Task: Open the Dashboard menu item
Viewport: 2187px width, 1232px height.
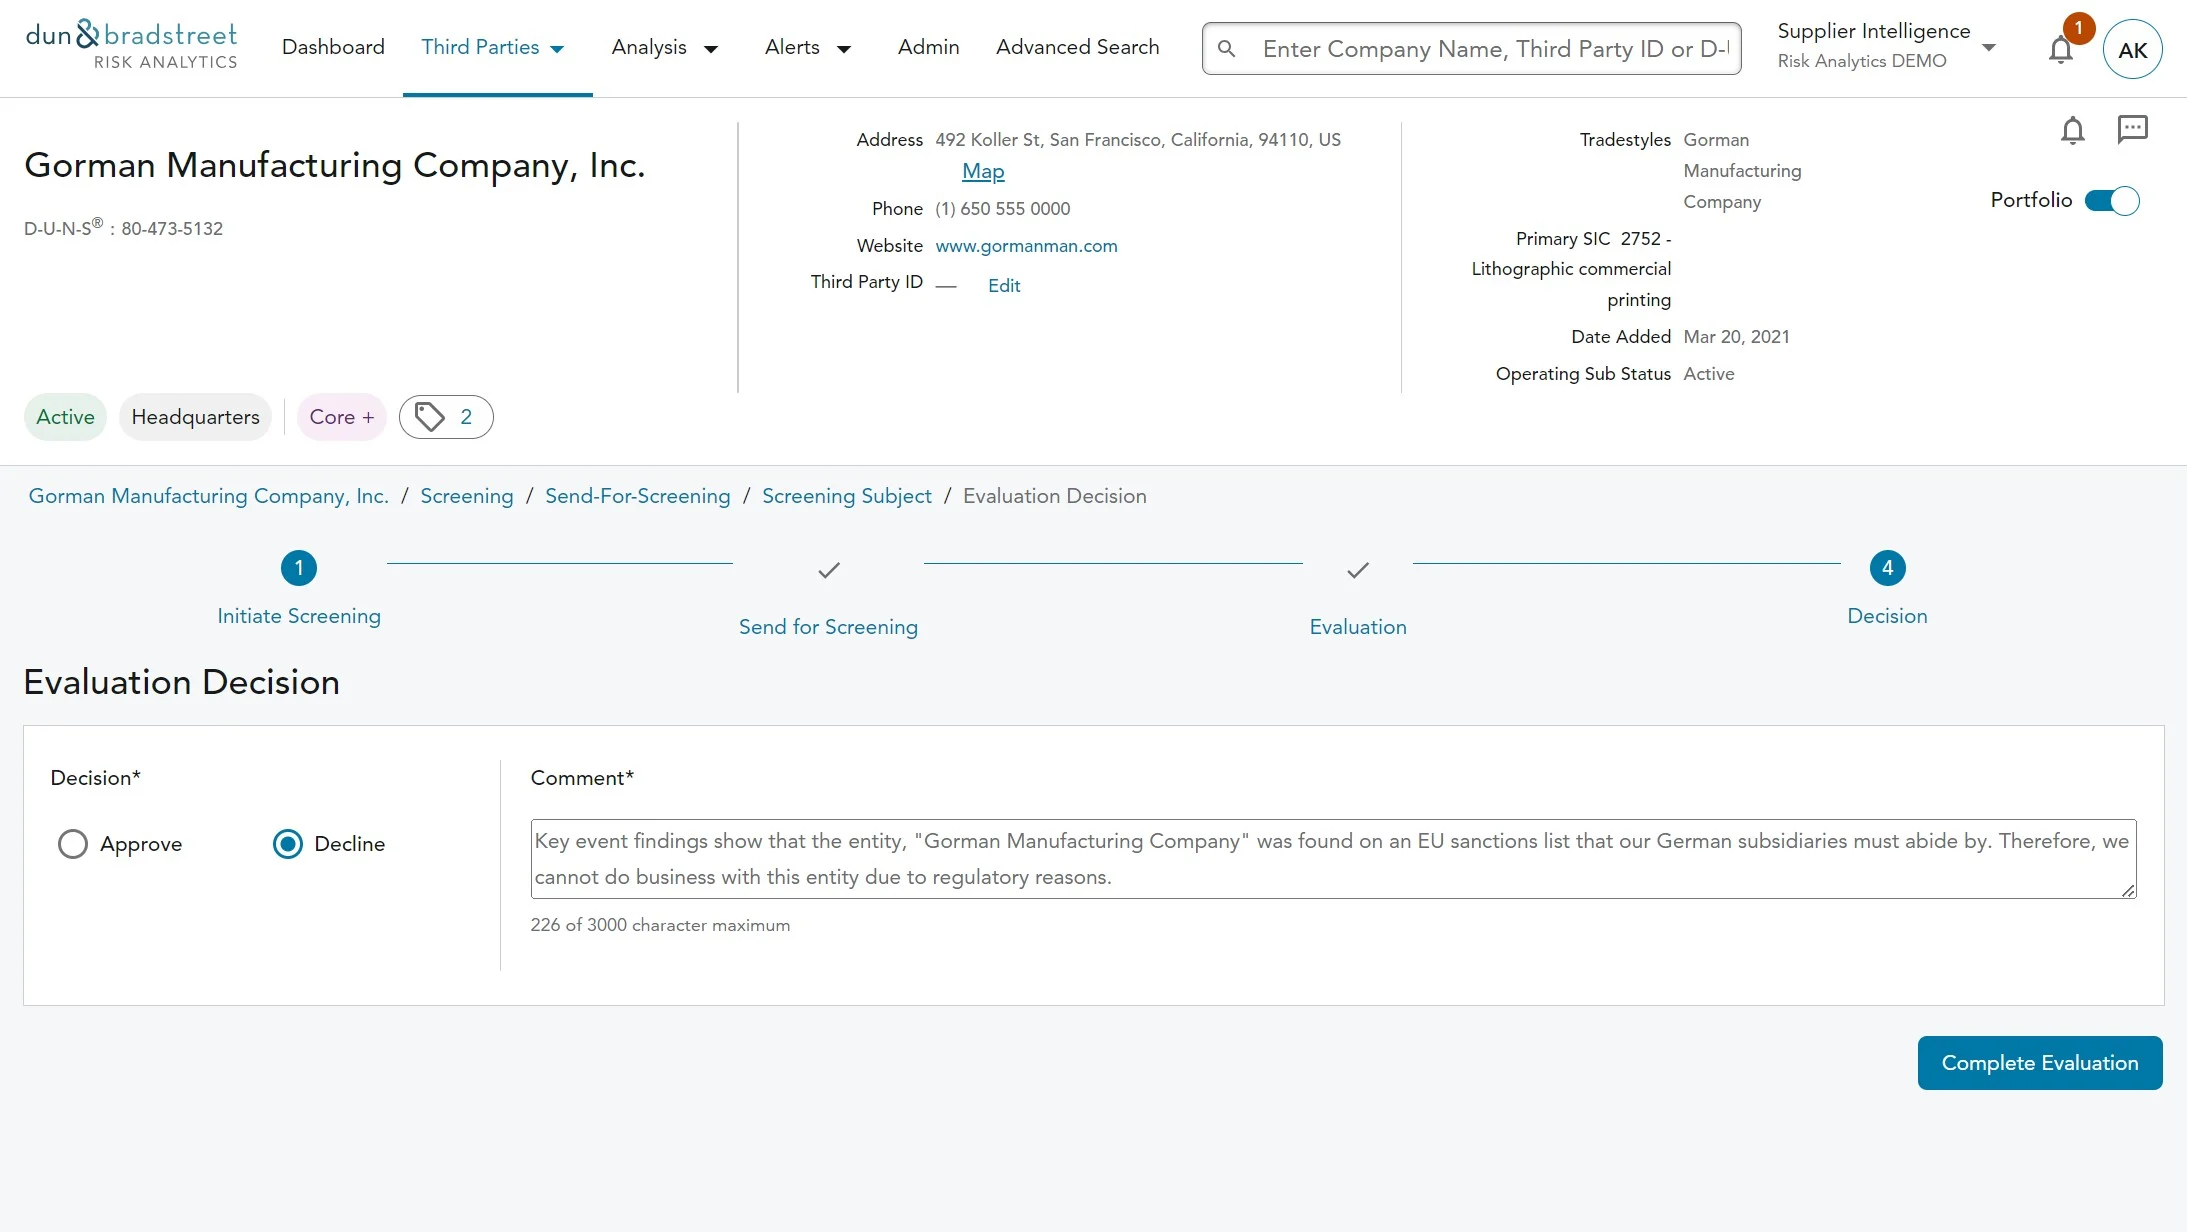Action: pos(333,47)
